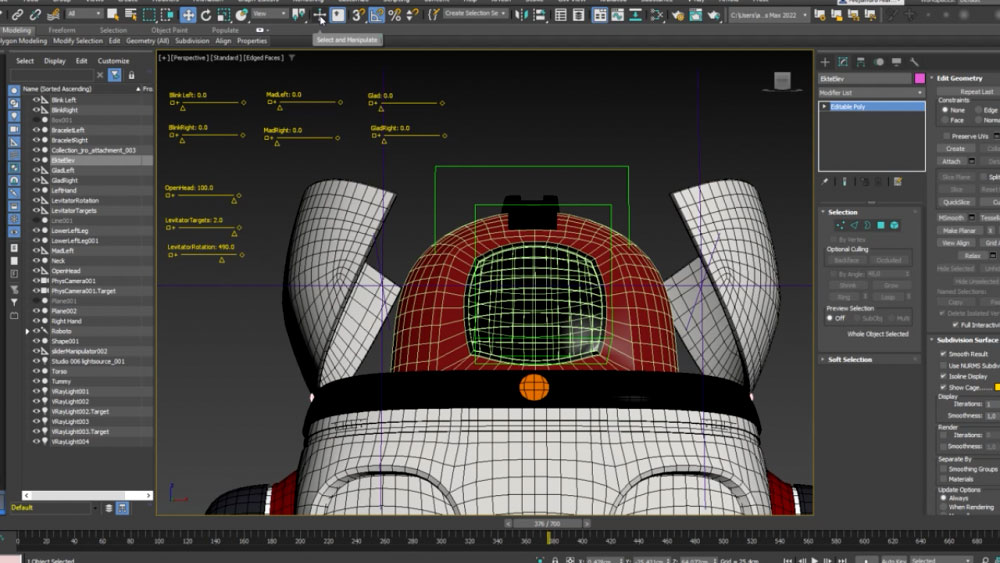Open the Modify panel tab icon
Viewport: 1000px width, 563px height.
[843, 62]
